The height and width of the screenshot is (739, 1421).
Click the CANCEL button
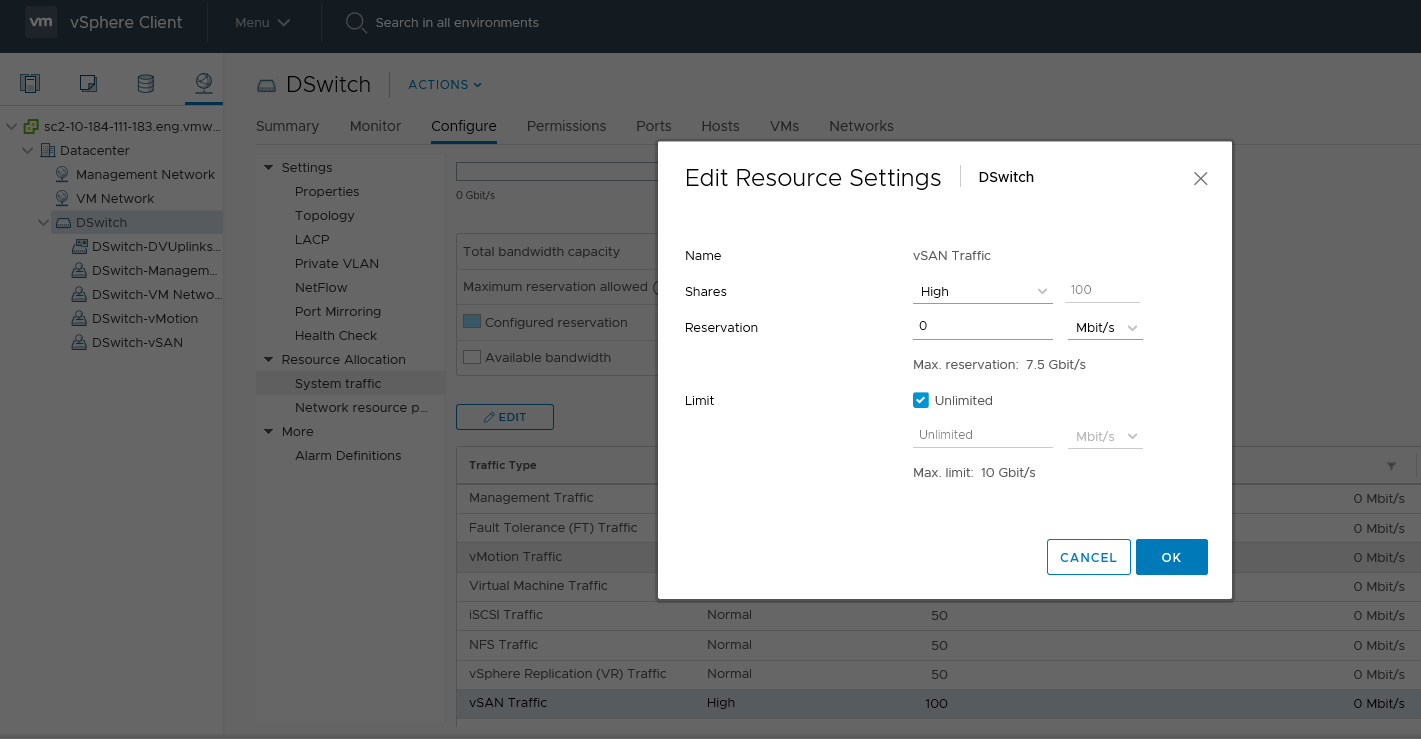click(1088, 557)
